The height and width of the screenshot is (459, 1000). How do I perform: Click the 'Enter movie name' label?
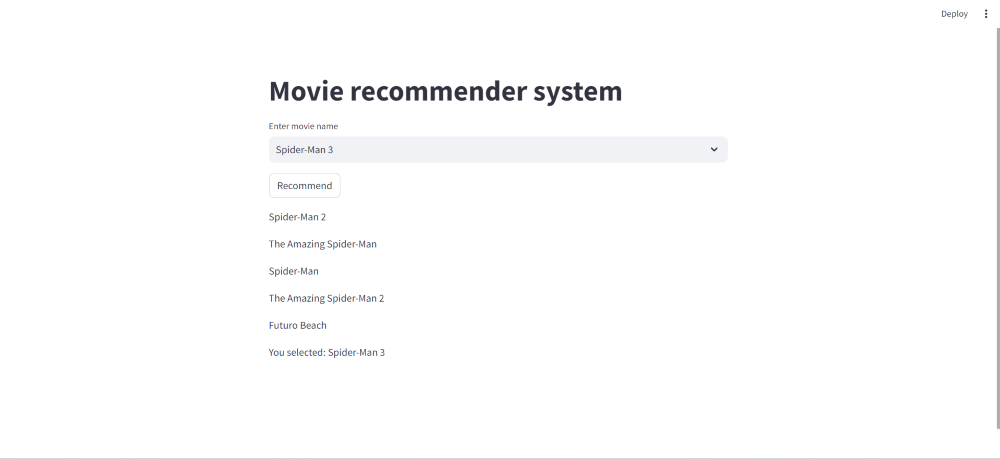pyautogui.click(x=303, y=126)
